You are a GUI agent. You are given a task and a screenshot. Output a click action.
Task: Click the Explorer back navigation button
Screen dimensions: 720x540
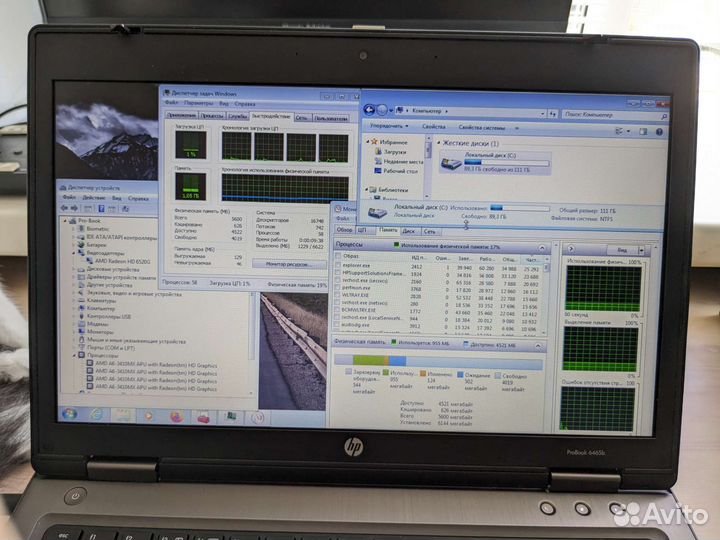(x=369, y=110)
